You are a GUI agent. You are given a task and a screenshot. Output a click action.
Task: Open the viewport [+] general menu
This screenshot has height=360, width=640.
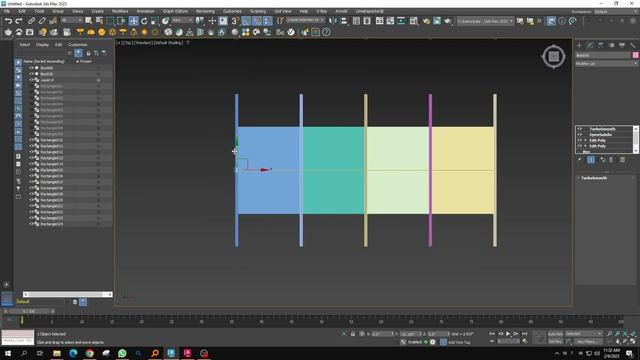(118, 42)
